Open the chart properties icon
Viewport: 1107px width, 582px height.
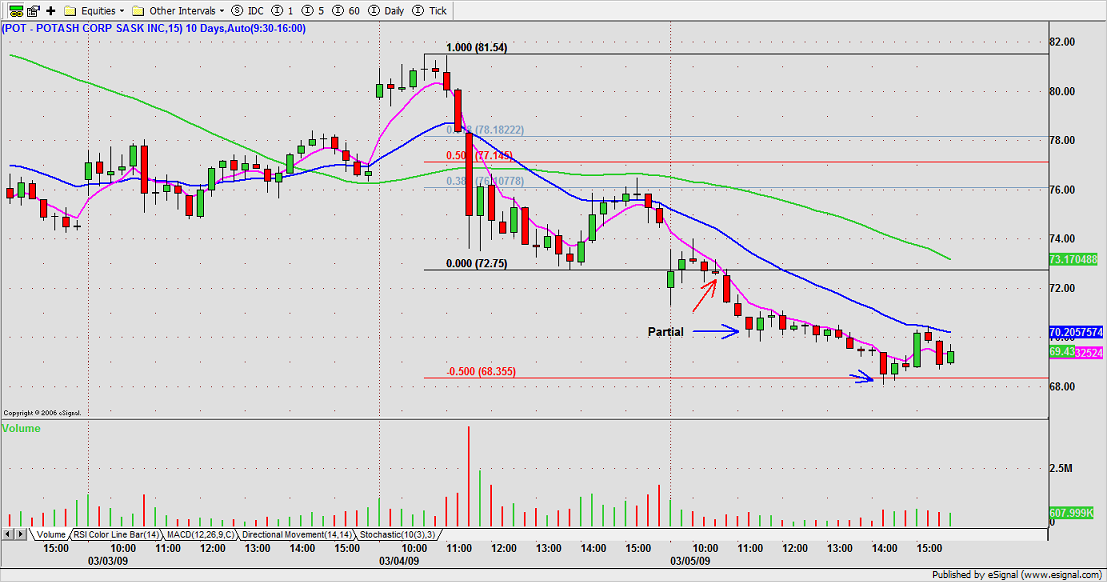click(x=33, y=11)
